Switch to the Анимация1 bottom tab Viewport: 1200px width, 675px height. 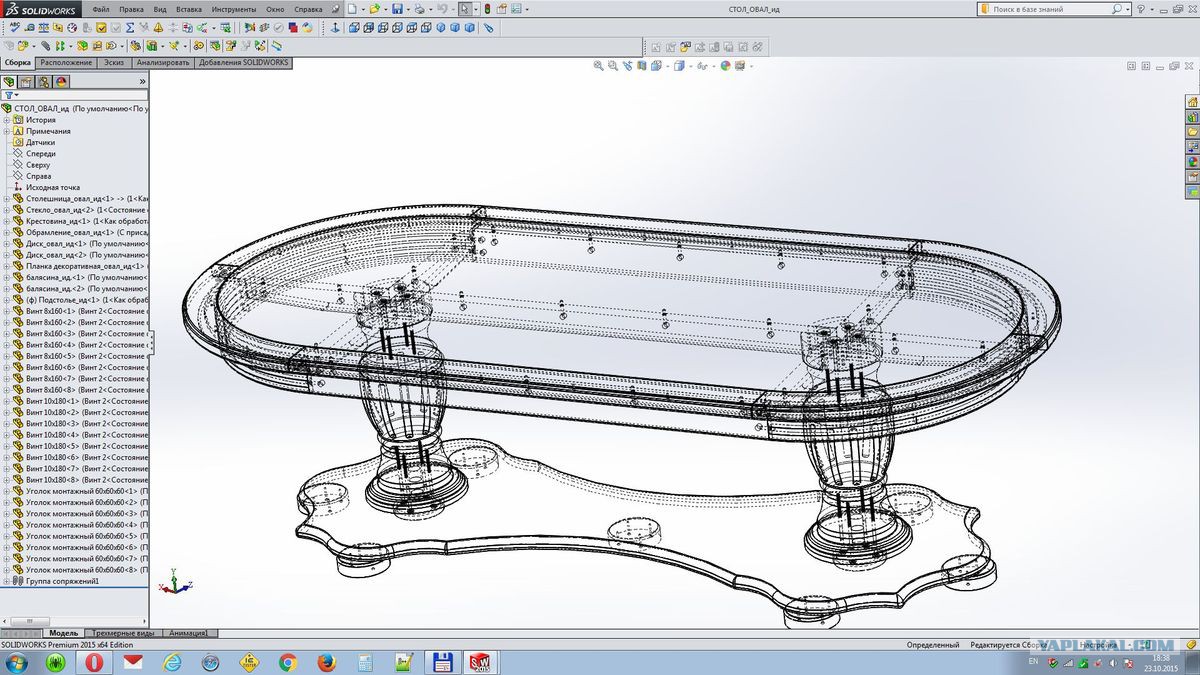click(x=189, y=633)
